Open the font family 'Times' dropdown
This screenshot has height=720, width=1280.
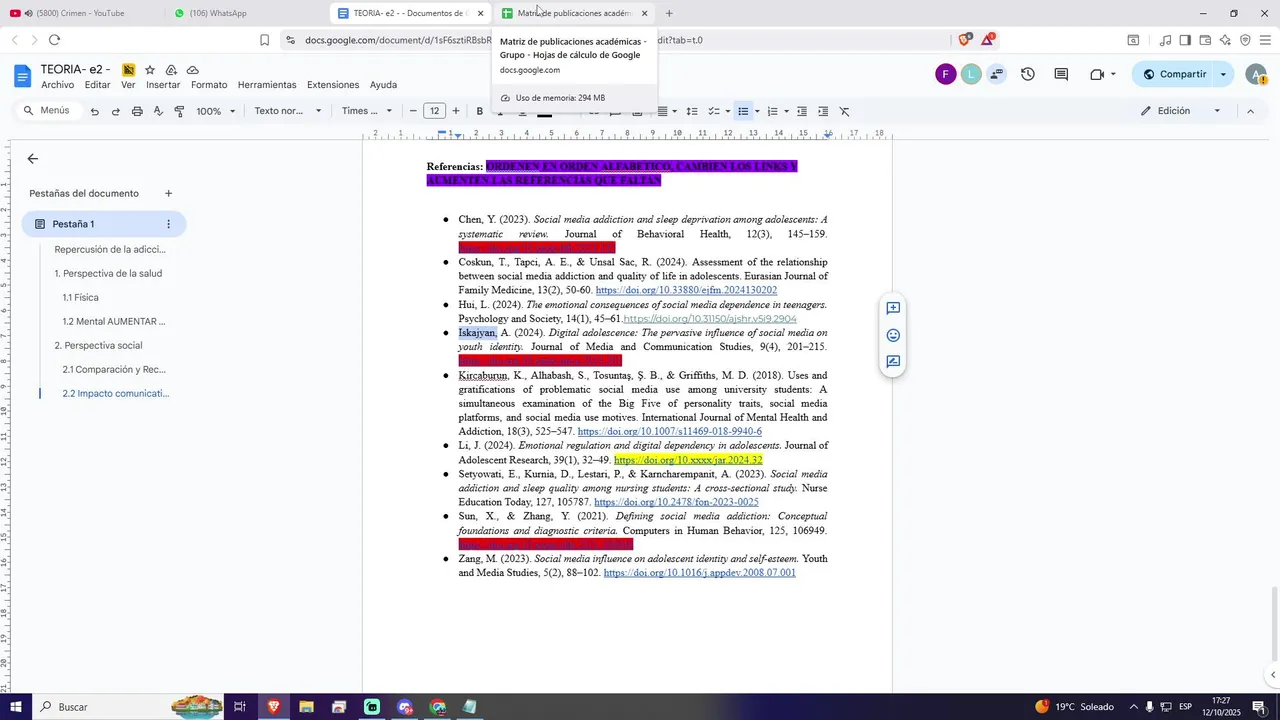tap(367, 111)
